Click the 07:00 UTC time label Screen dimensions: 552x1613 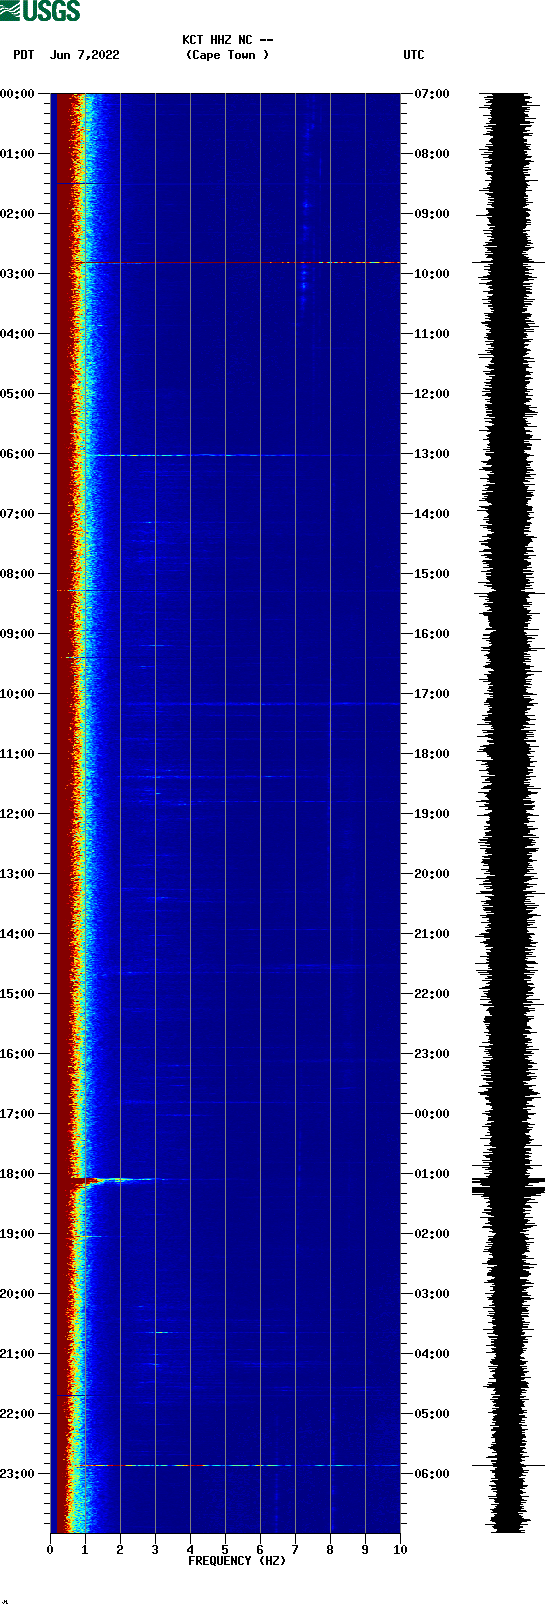pos(432,94)
